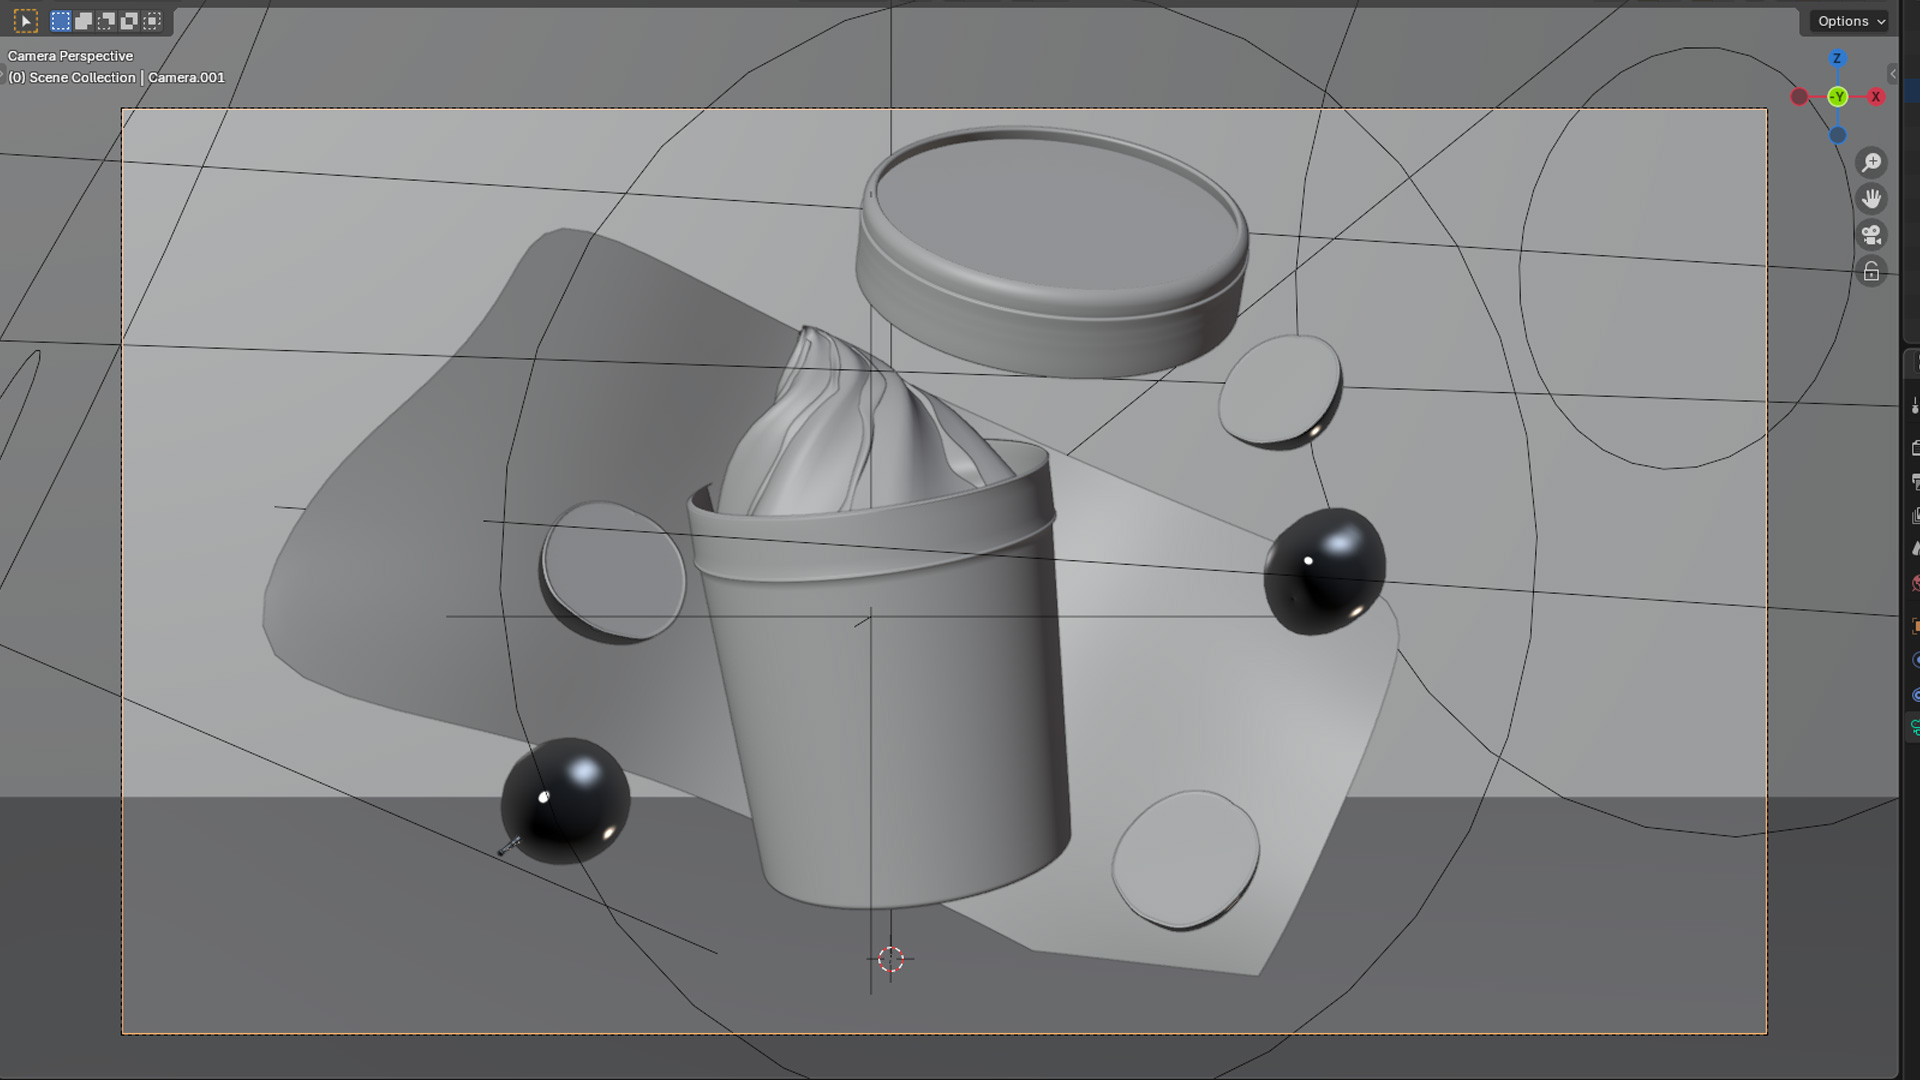This screenshot has width=1920, height=1080.
Task: Click the 'Camera Perspective' overlay text
Action: pyautogui.click(x=70, y=56)
